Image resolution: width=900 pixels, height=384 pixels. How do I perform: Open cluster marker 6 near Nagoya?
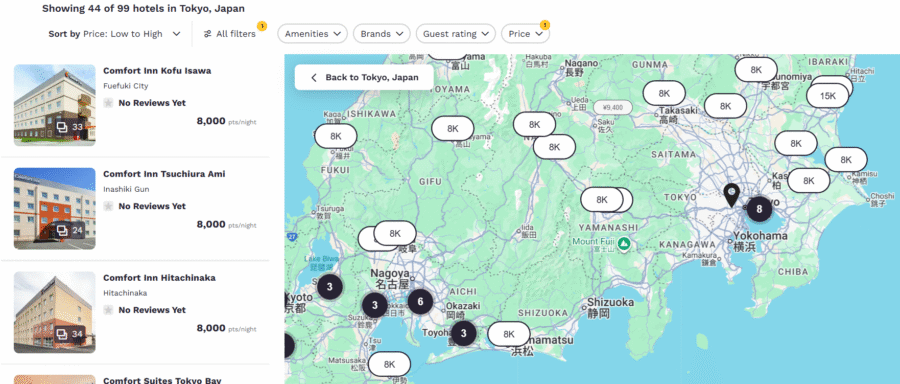420,301
